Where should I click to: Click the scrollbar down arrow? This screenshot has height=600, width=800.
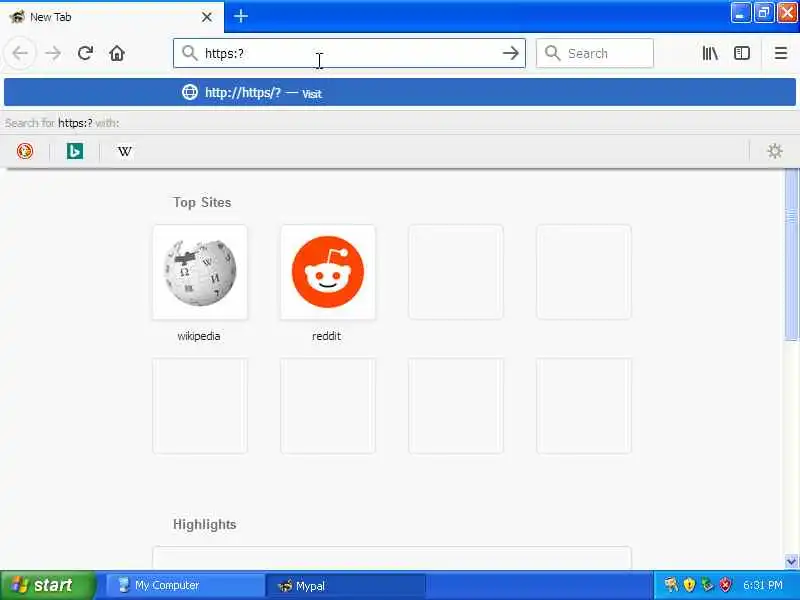[x=791, y=562]
